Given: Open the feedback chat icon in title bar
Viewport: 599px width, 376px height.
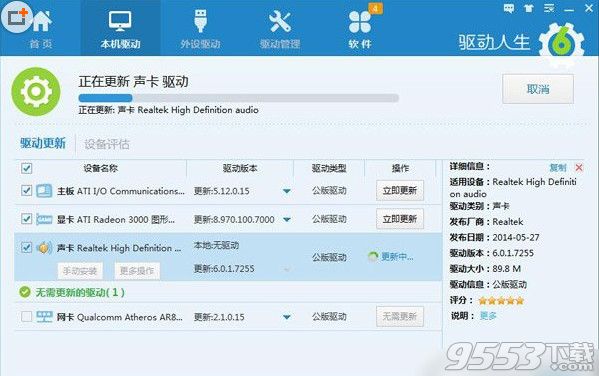Looking at the screenshot, I should (509, 8).
